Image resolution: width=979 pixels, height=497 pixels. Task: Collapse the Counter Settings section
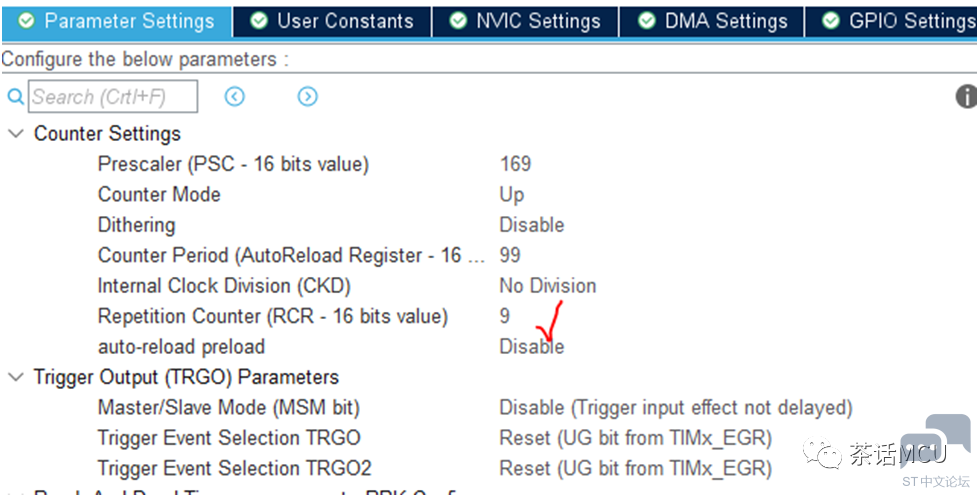pyautogui.click(x=16, y=134)
